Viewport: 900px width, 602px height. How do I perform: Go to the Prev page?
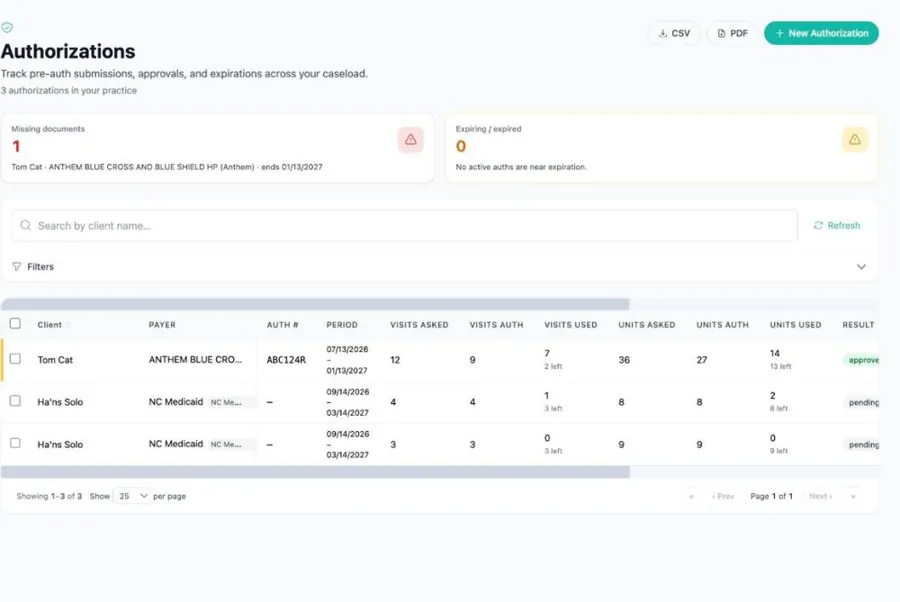723,496
